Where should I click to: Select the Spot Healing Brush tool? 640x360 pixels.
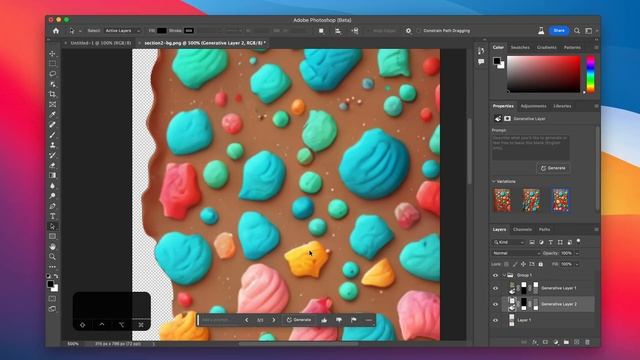tap(53, 125)
